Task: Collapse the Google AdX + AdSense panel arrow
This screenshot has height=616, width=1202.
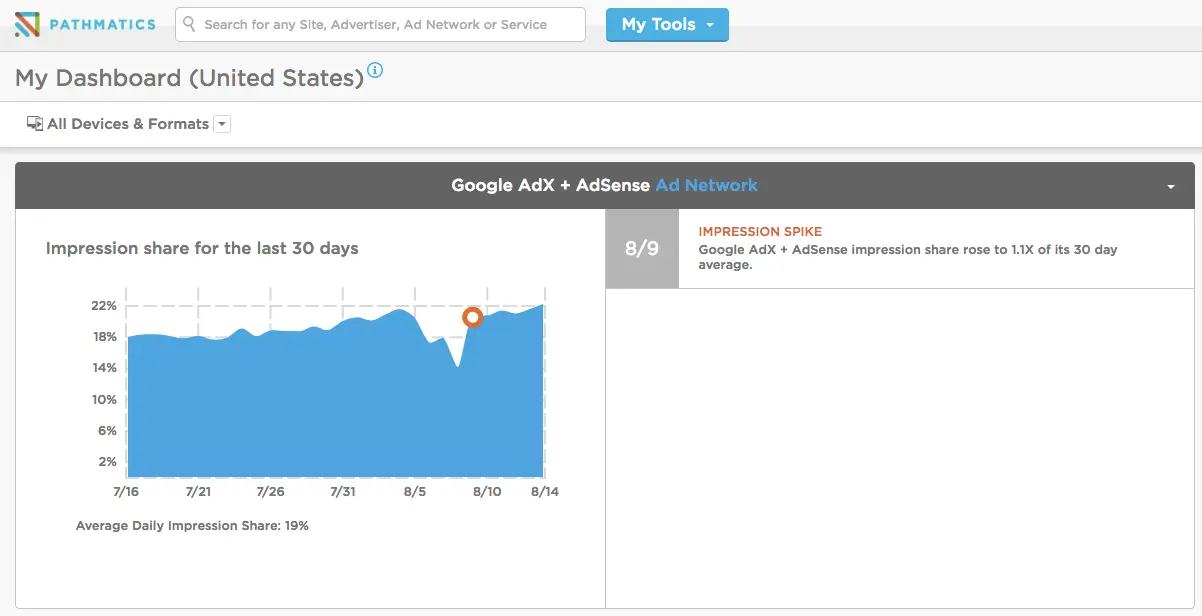Action: click(1171, 186)
